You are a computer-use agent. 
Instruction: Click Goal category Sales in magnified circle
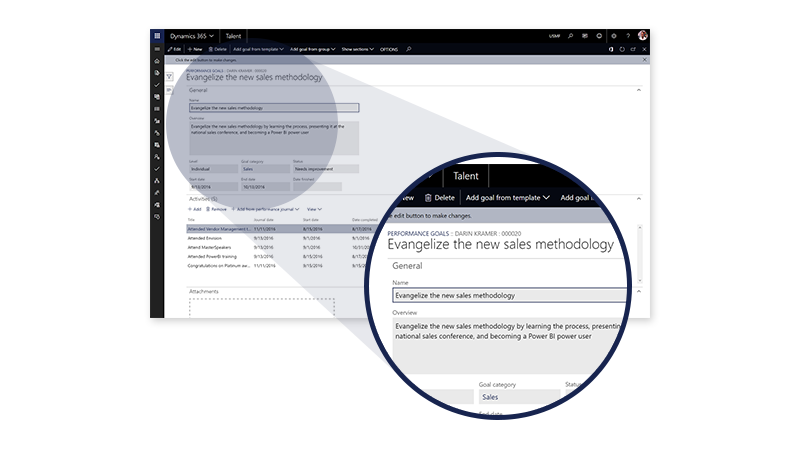[519, 397]
